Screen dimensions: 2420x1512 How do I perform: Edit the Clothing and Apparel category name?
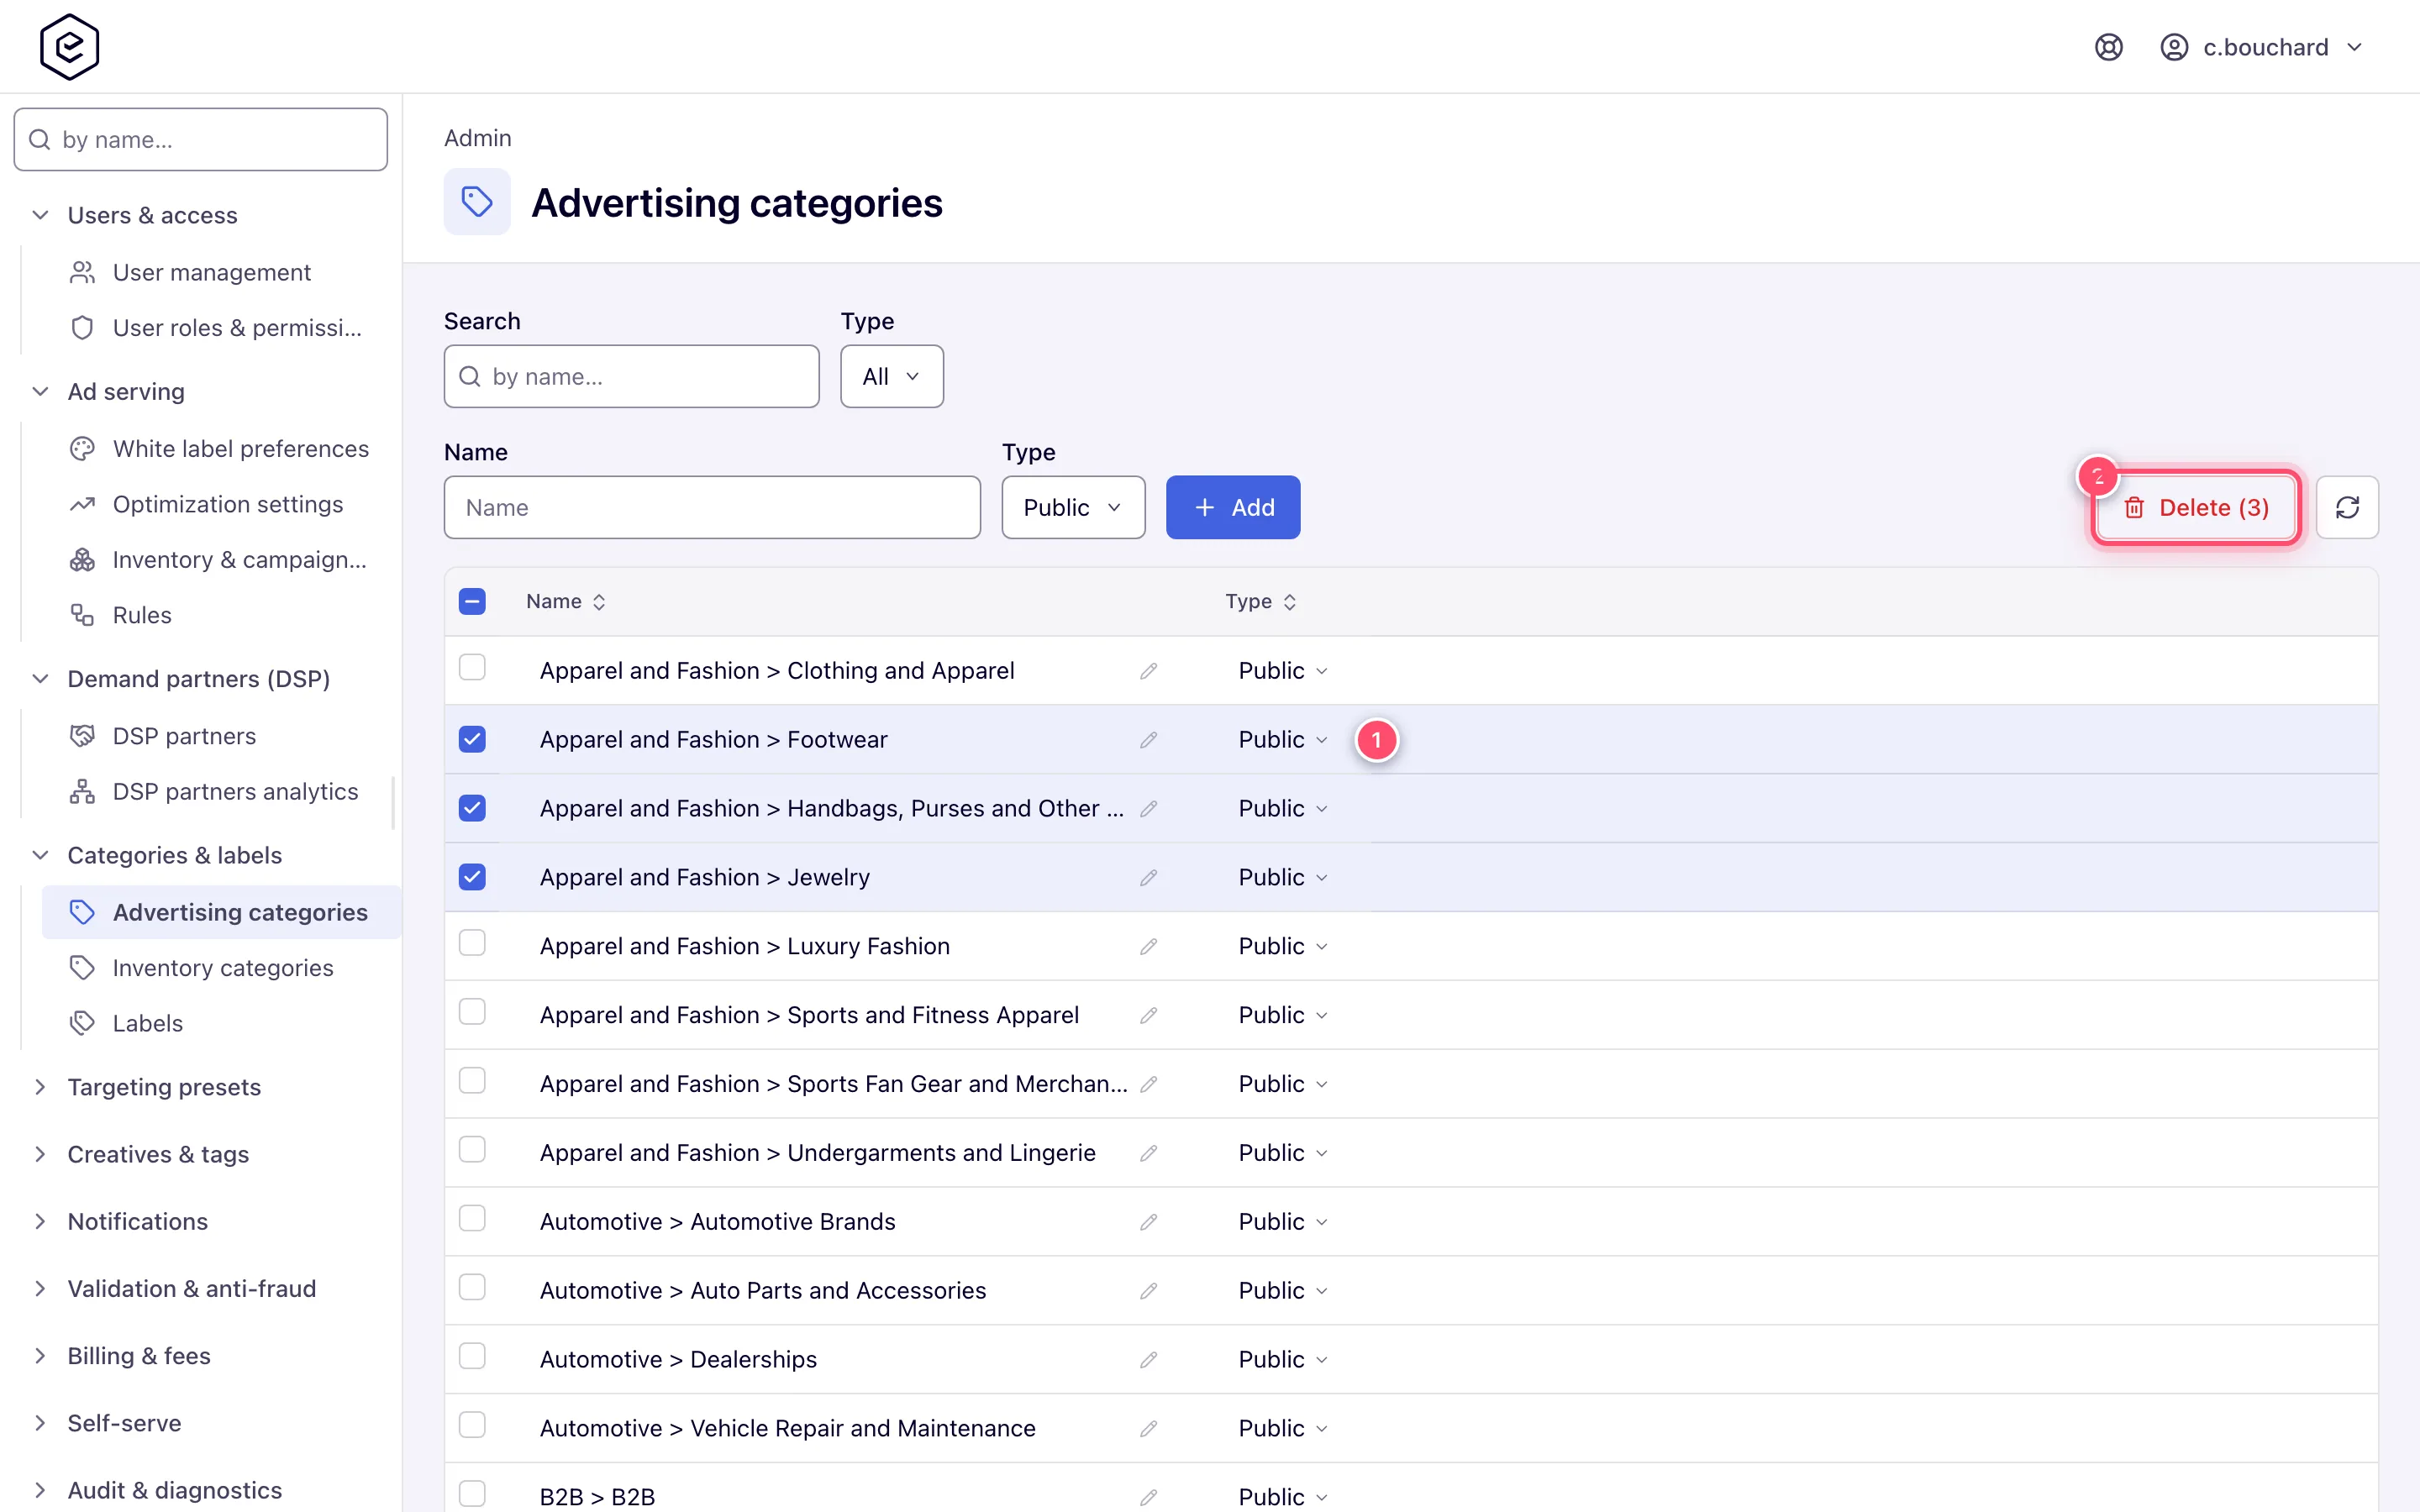pos(1148,671)
